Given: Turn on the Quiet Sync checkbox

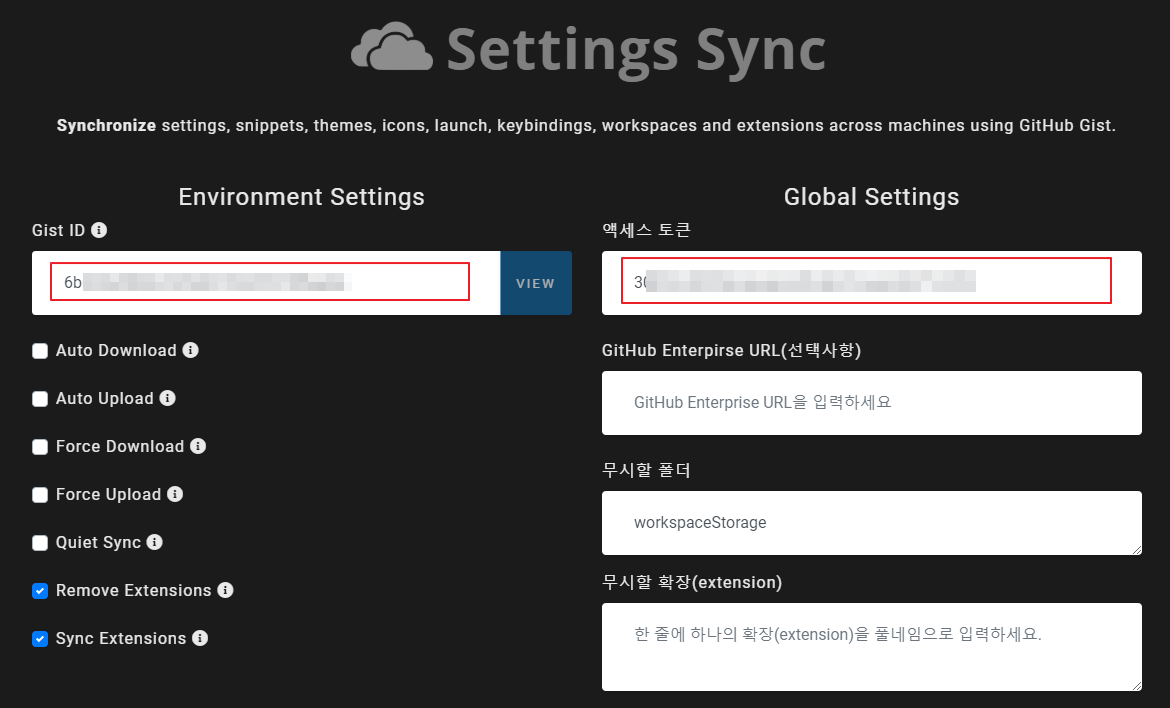Looking at the screenshot, I should [40, 543].
